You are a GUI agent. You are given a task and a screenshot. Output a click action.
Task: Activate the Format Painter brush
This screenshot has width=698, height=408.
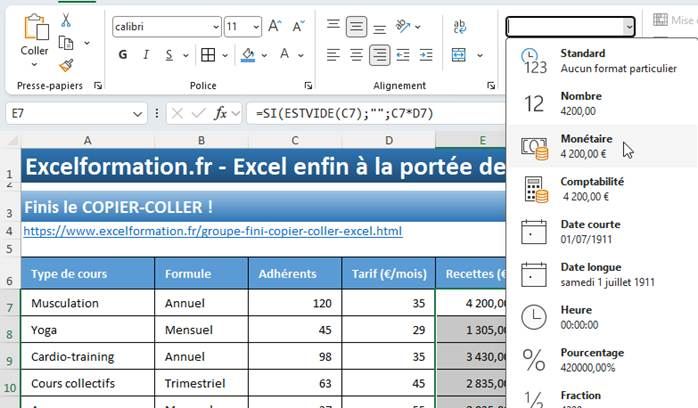(66, 66)
